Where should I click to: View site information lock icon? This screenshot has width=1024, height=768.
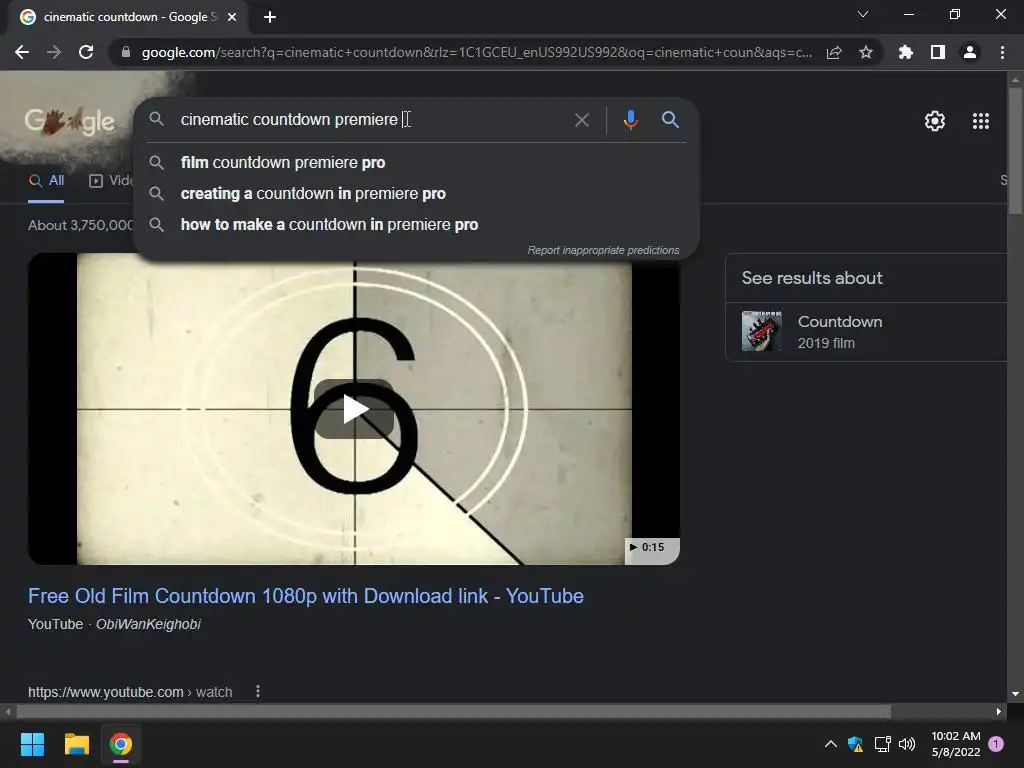tap(126, 52)
